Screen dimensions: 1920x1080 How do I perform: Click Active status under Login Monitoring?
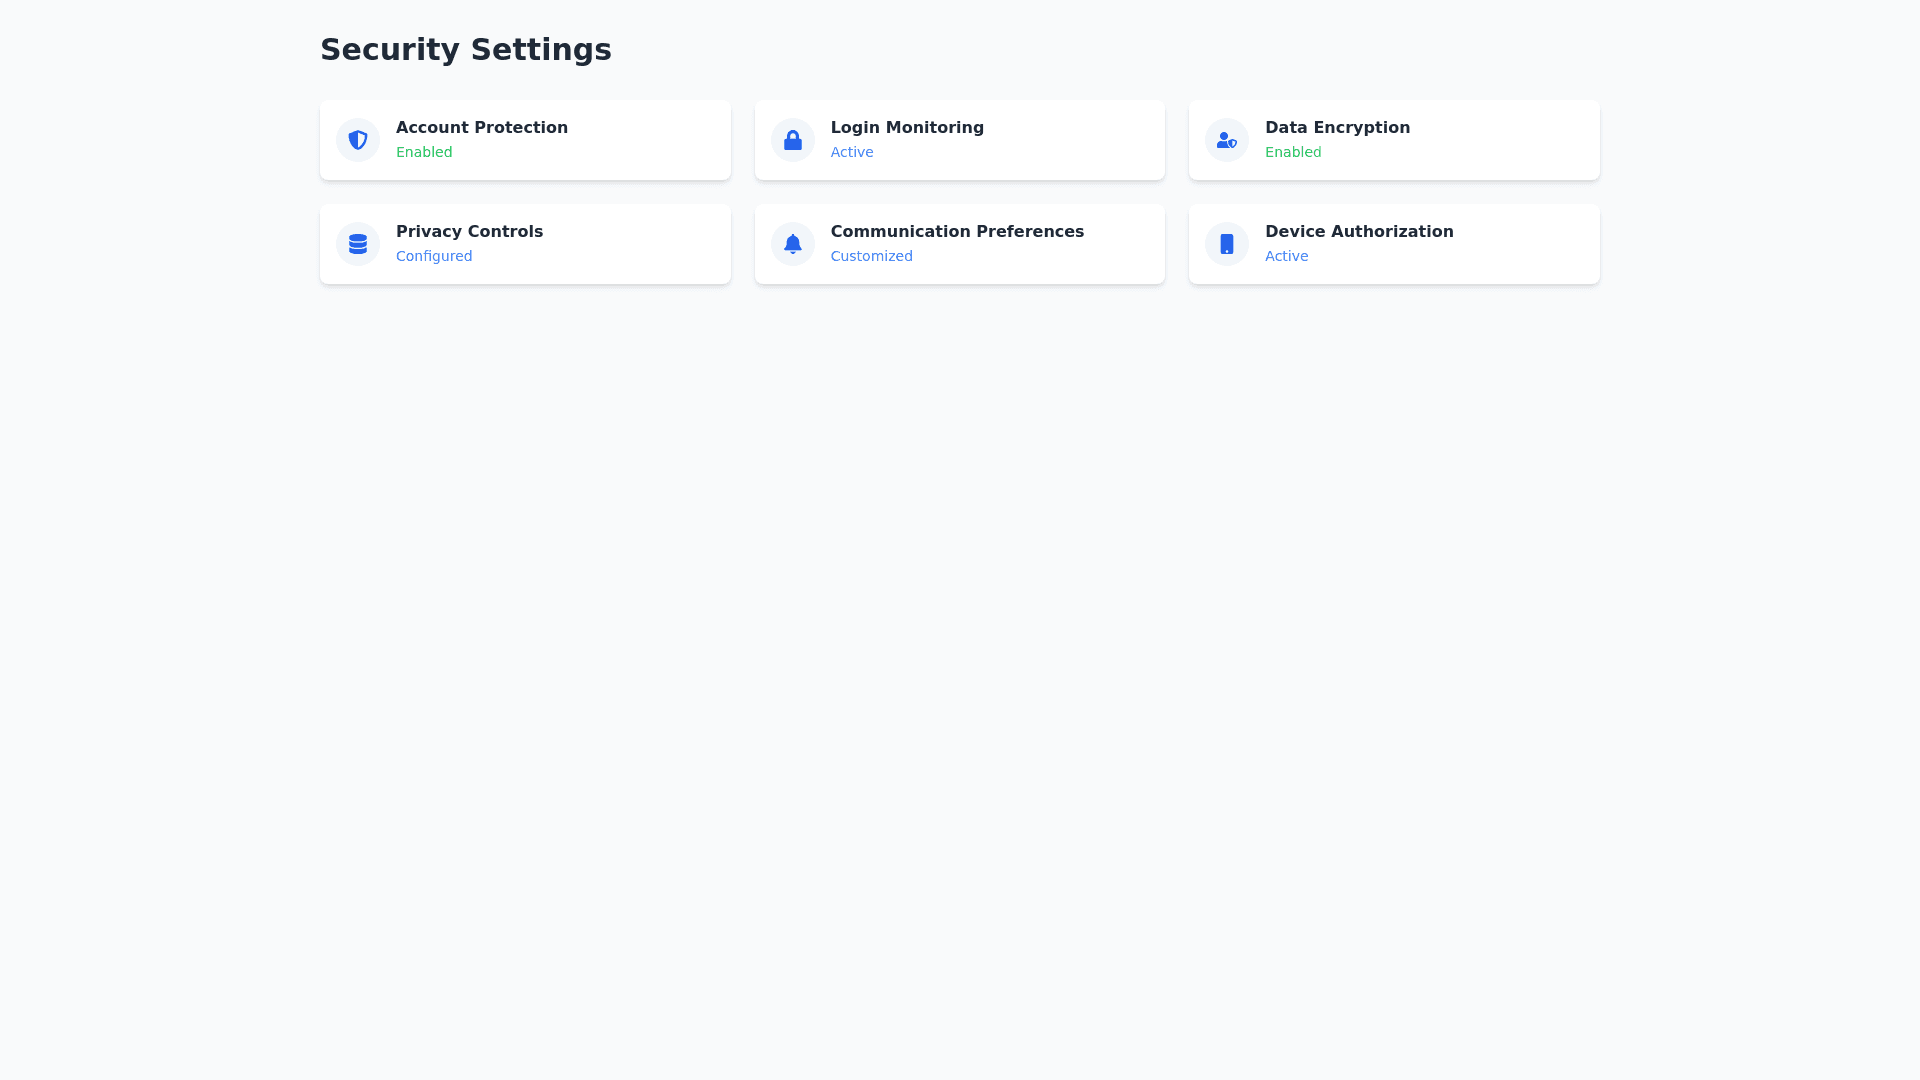[x=852, y=152]
